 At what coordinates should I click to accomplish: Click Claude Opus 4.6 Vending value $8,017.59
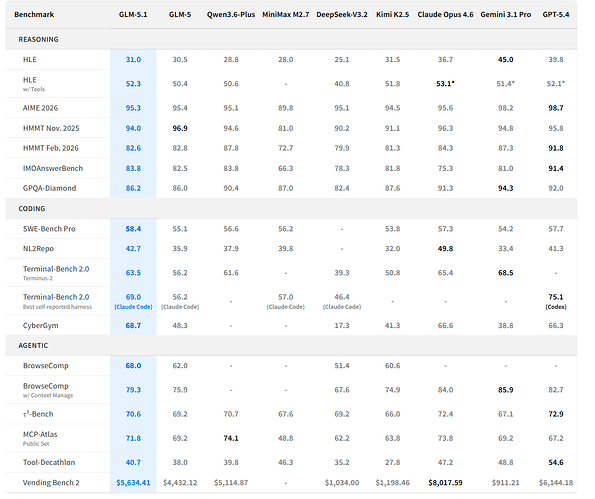(445, 483)
